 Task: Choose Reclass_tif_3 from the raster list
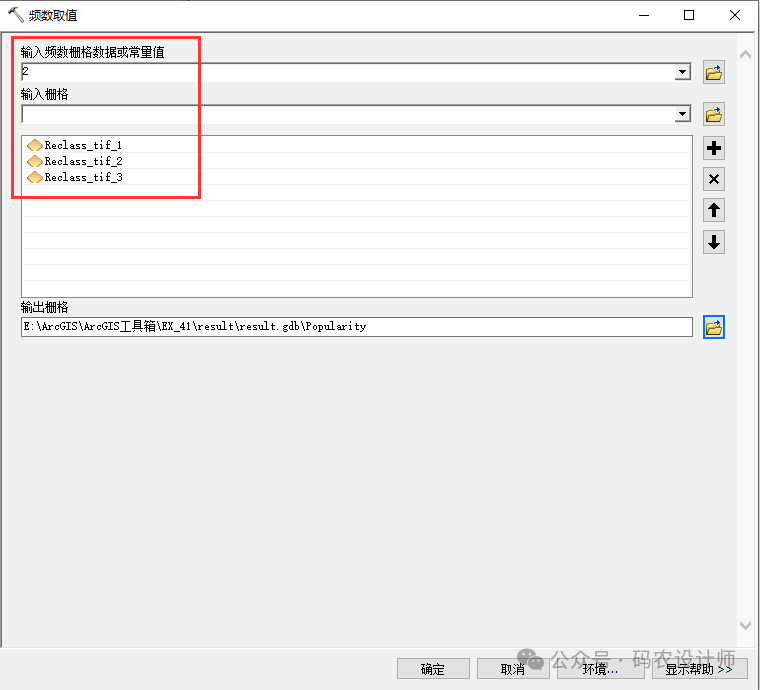[x=82, y=177]
